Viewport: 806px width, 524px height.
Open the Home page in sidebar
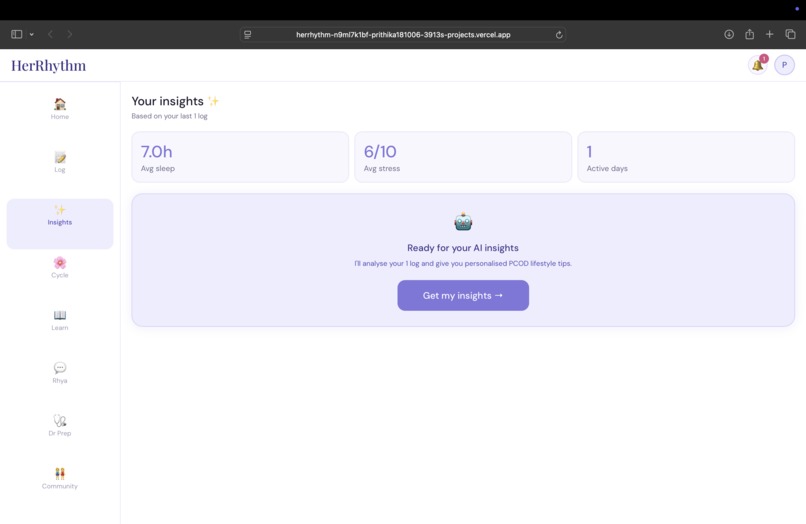tap(60, 109)
